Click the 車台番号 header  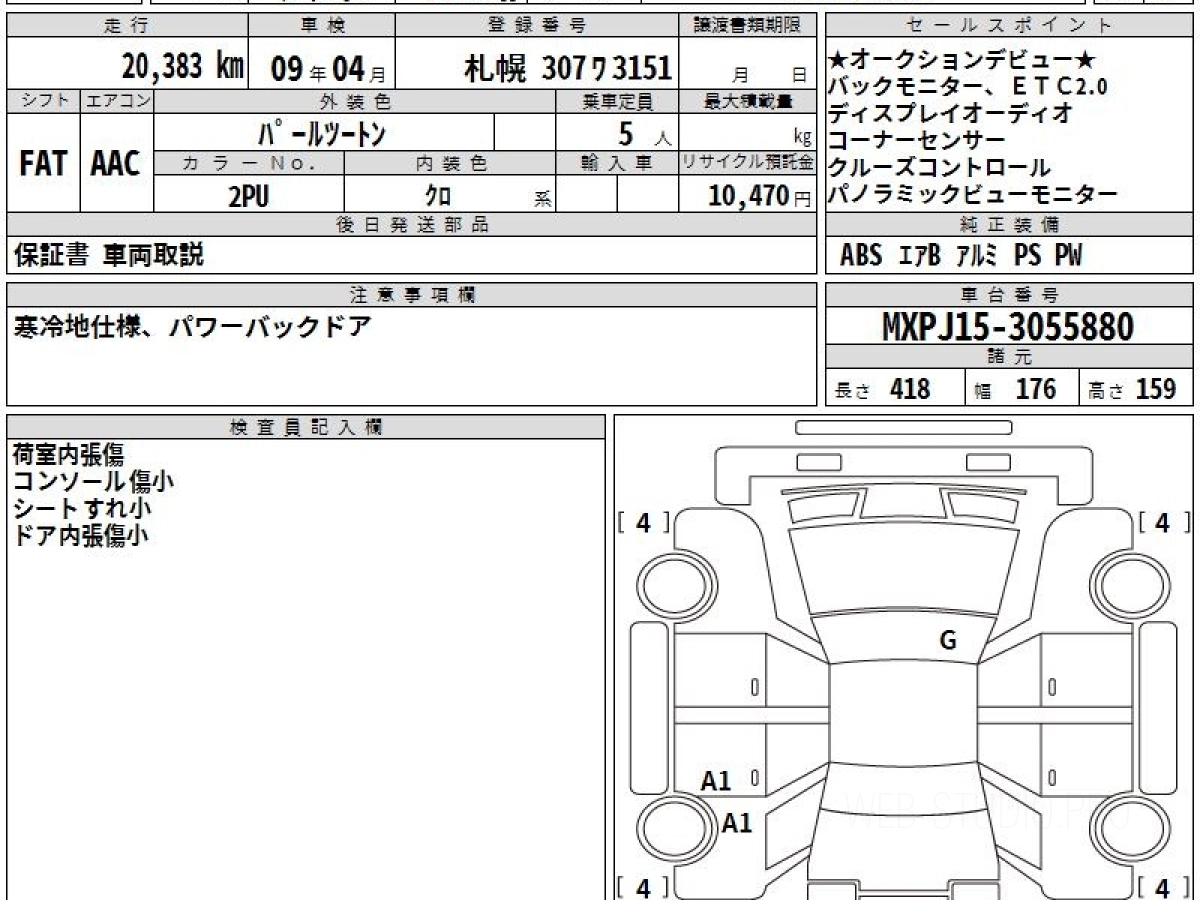(1010, 295)
